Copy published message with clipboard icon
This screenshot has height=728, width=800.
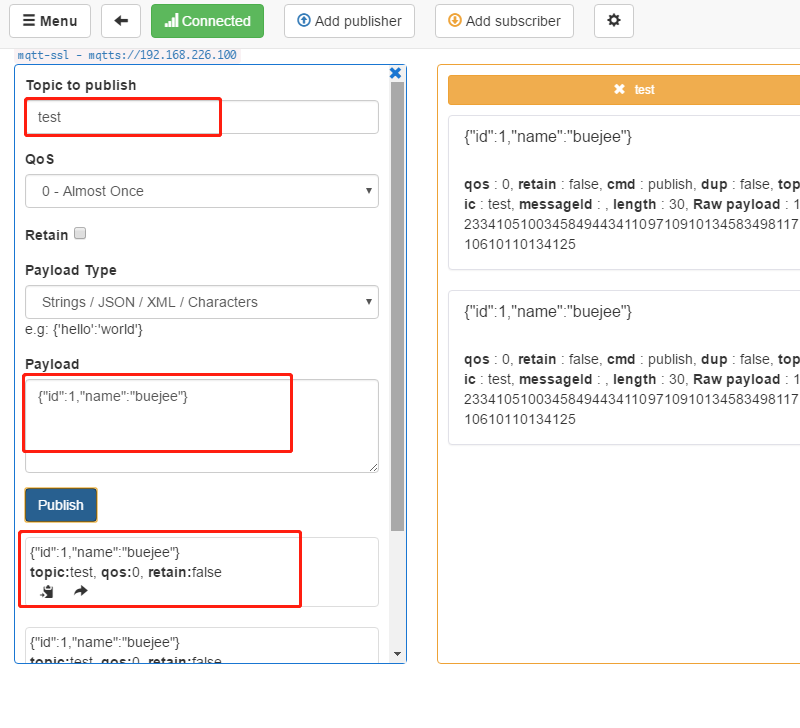[46, 591]
